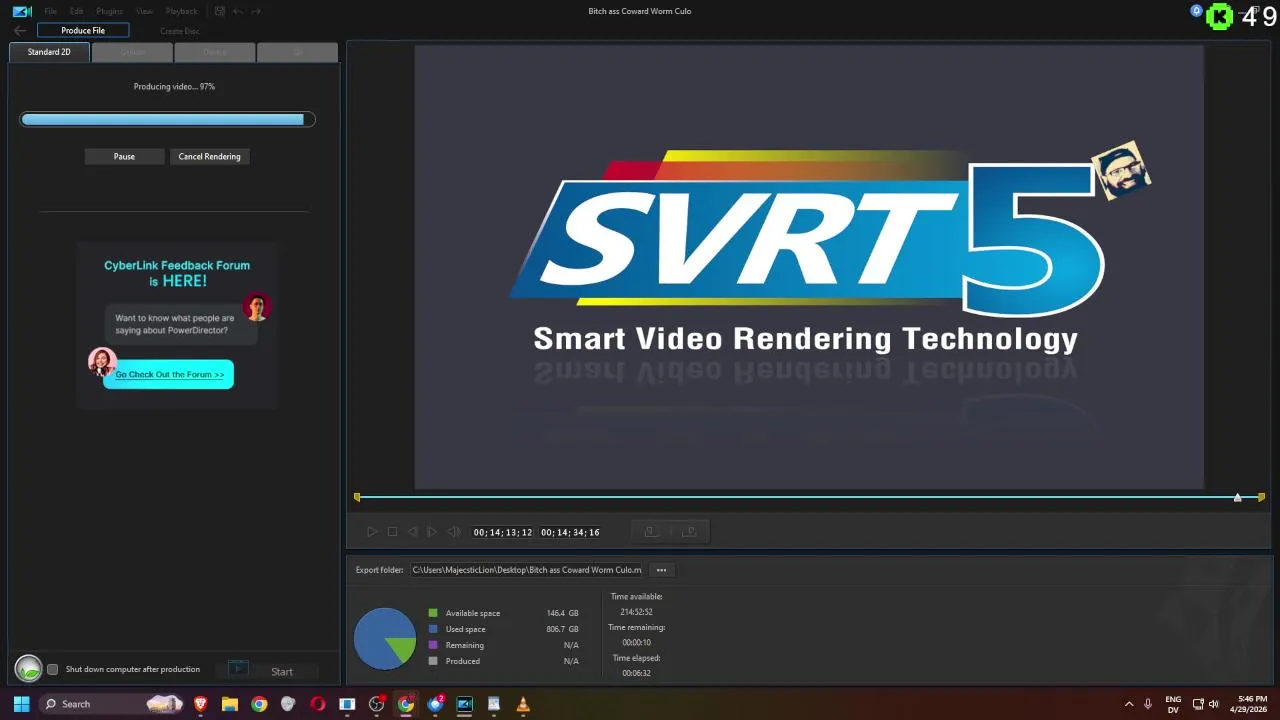Open Google Chrome from taskbar
1280x720 pixels.
(259, 704)
